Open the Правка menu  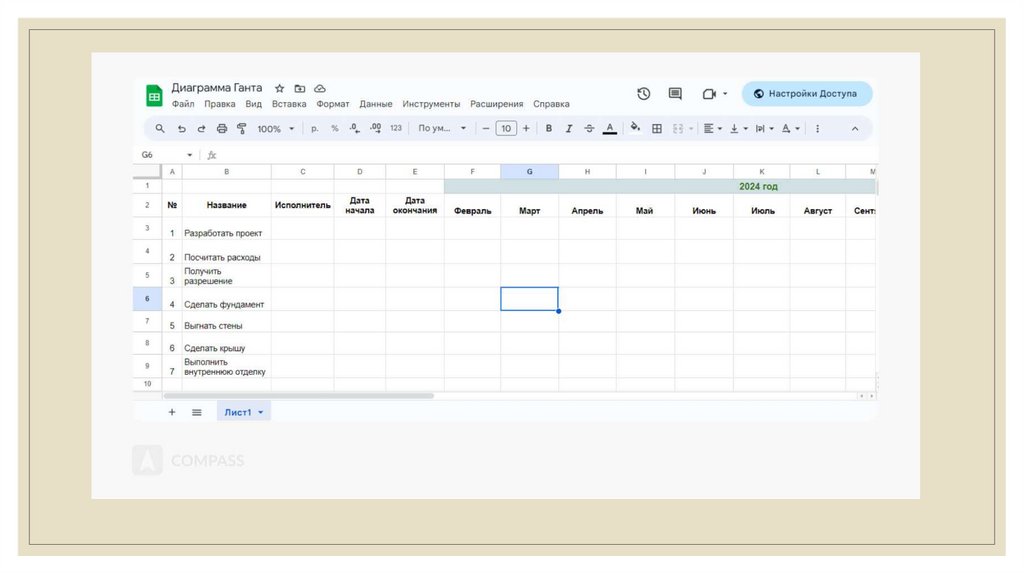pyautogui.click(x=219, y=104)
